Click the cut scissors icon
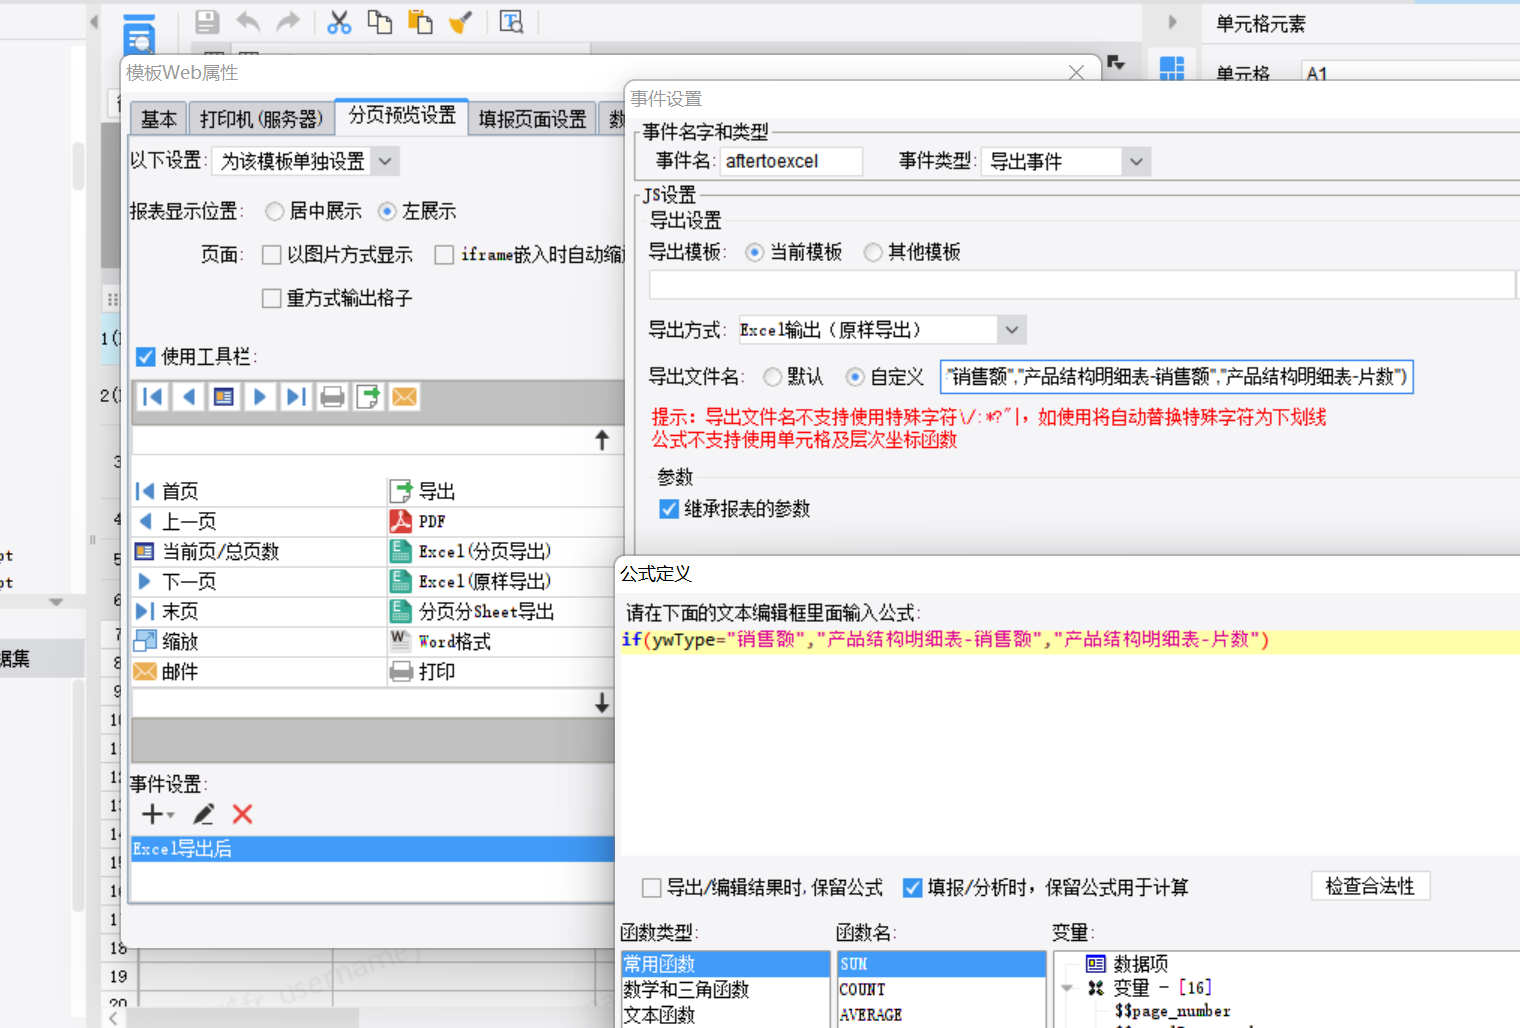The width and height of the screenshot is (1520, 1028). 339,22
